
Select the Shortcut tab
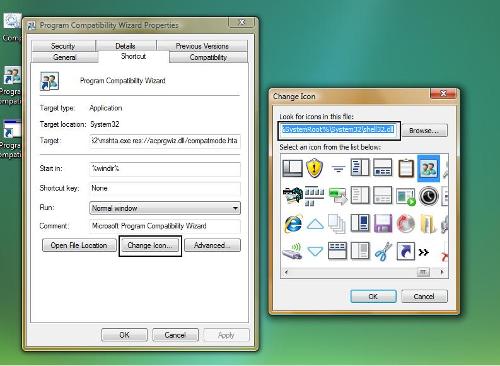(x=134, y=56)
